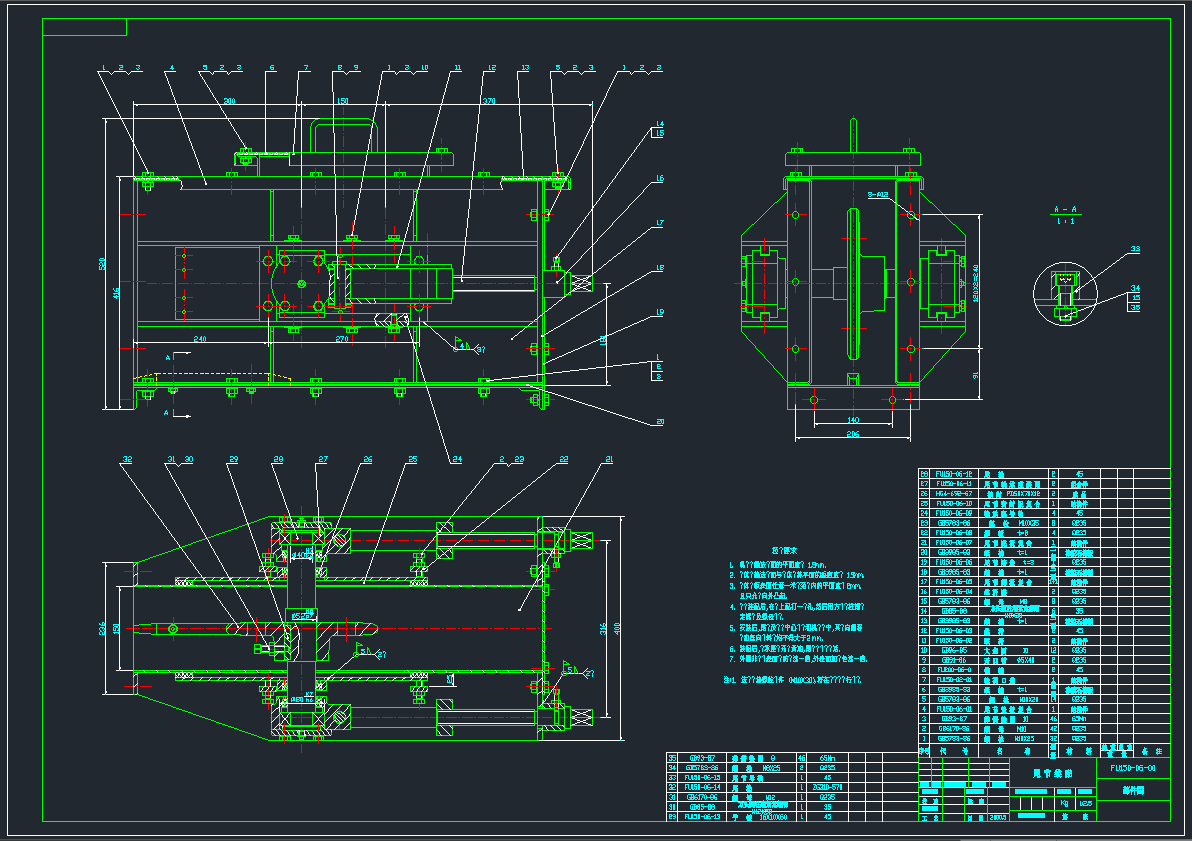Select the 370 horizontal dimension text
1192x841 pixels.
point(489,100)
